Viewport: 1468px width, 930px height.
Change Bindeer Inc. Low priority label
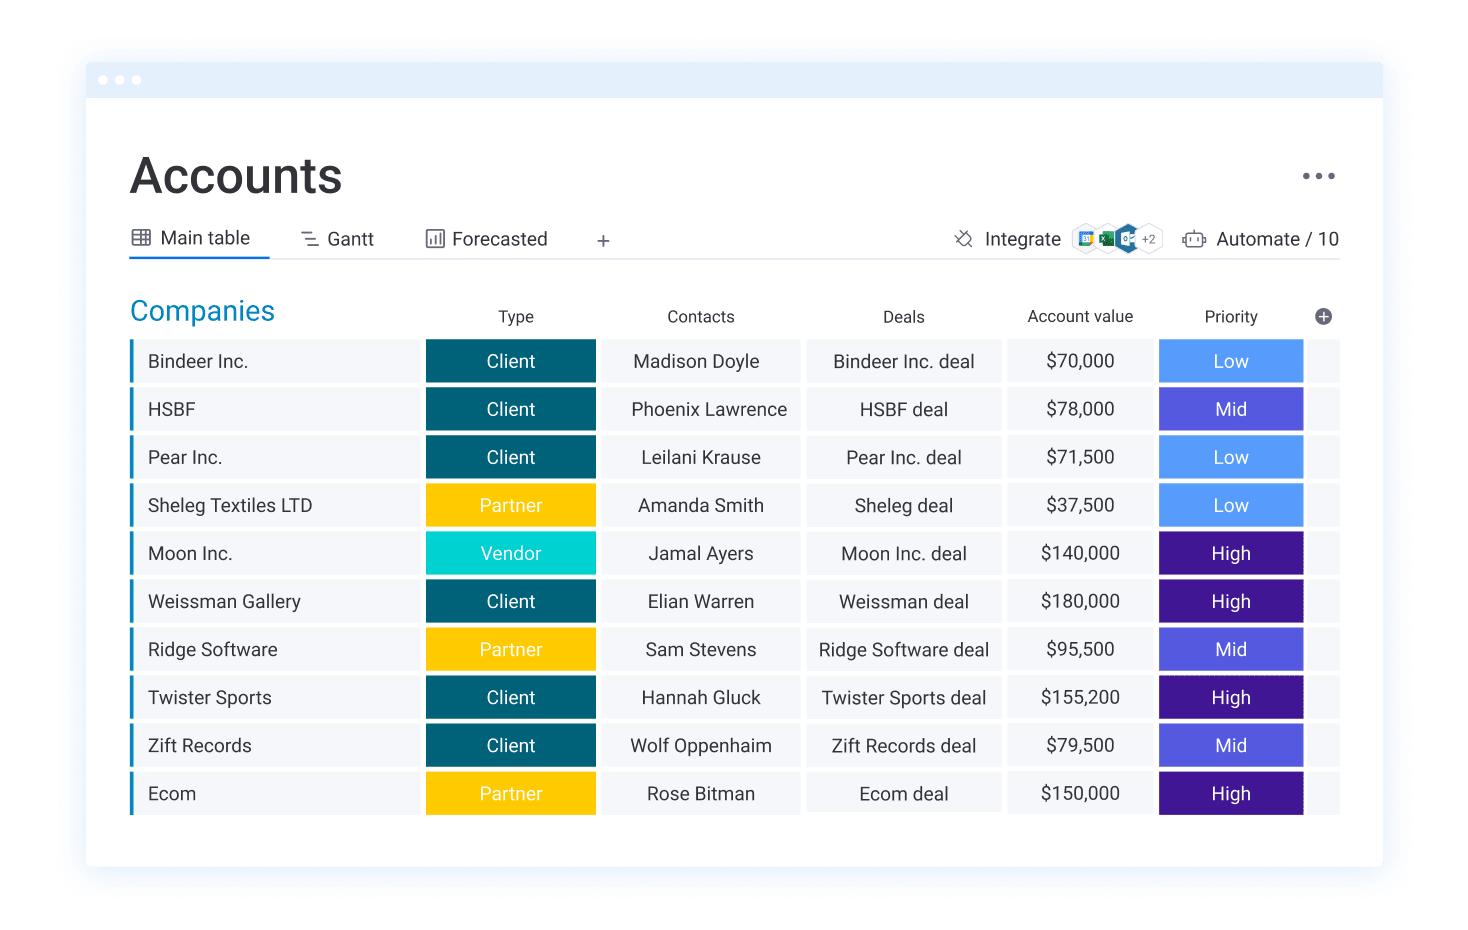click(1231, 361)
